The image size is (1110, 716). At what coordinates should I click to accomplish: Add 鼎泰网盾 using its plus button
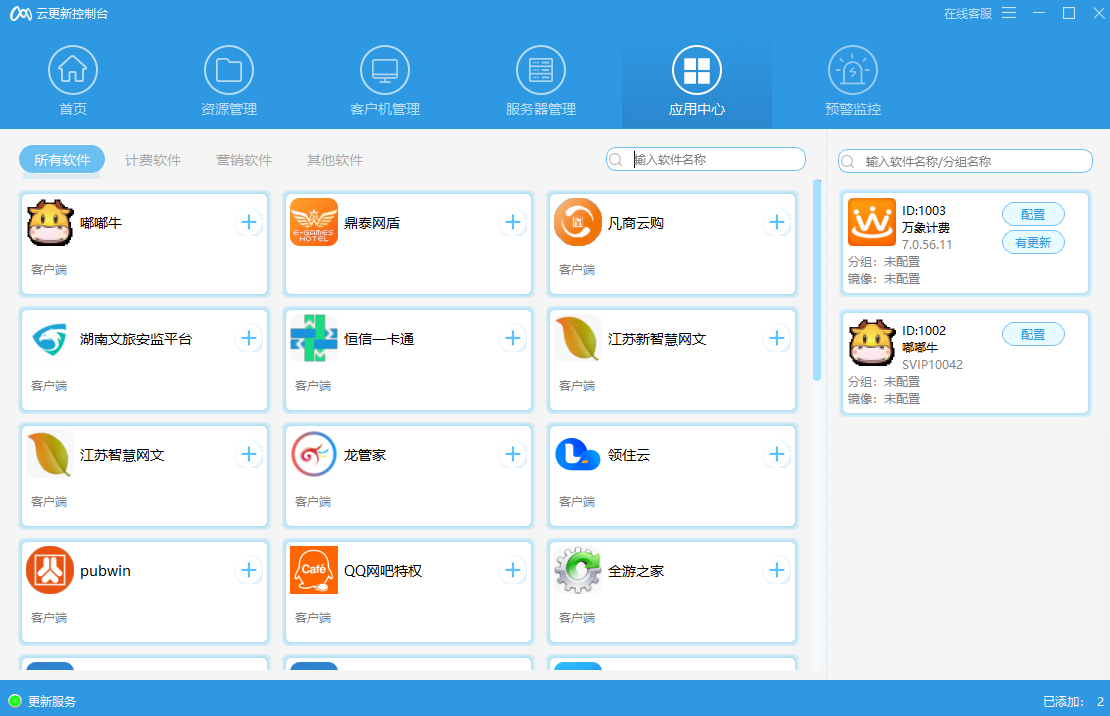tap(513, 222)
